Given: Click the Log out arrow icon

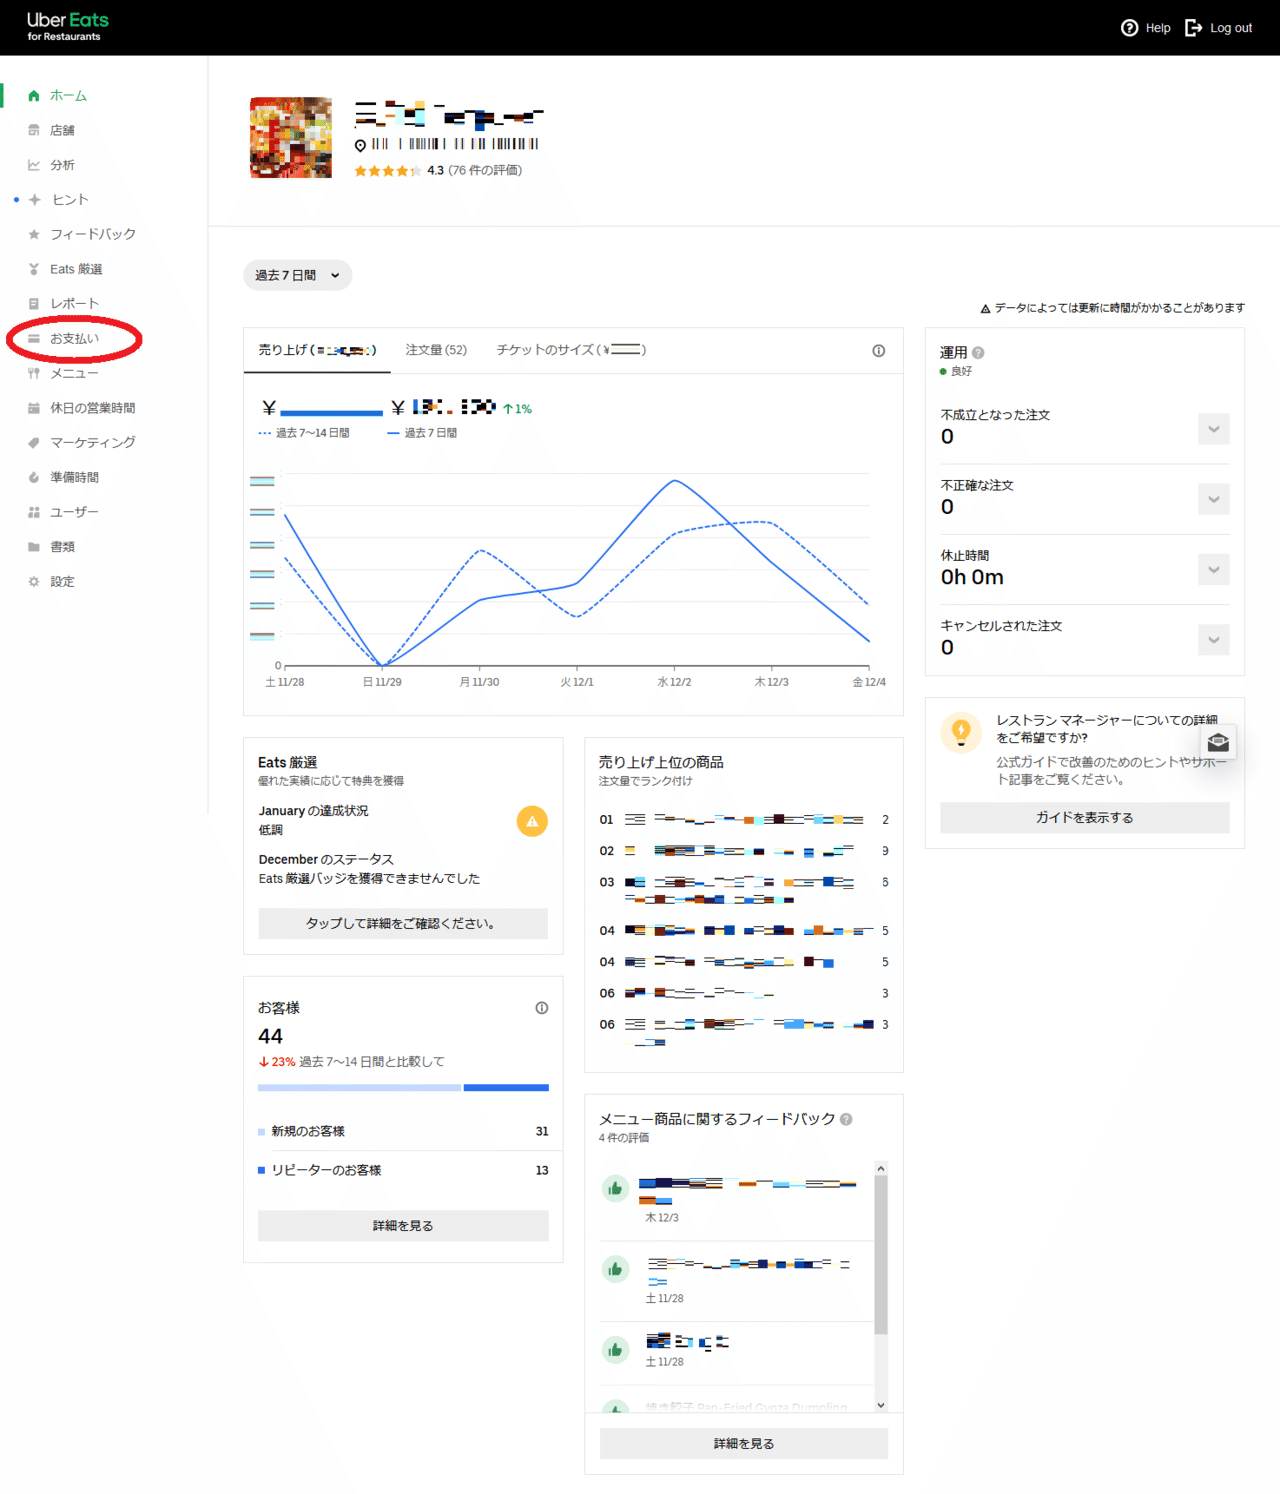Looking at the screenshot, I should click(1193, 28).
